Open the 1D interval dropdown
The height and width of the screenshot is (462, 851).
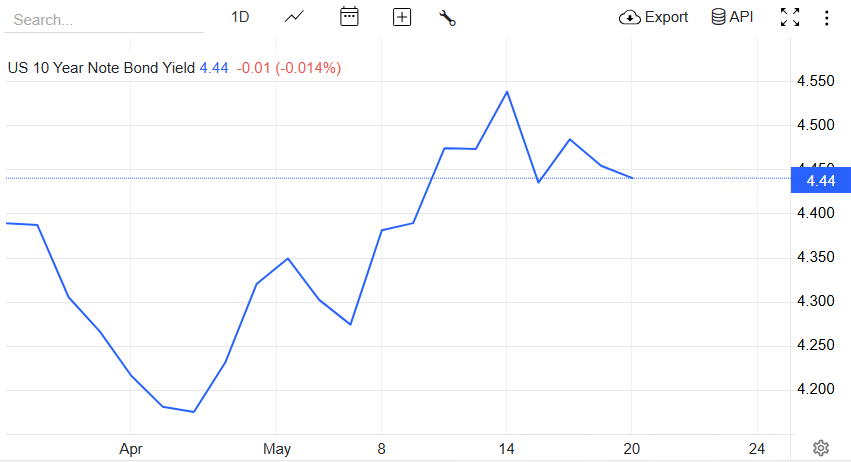point(240,17)
